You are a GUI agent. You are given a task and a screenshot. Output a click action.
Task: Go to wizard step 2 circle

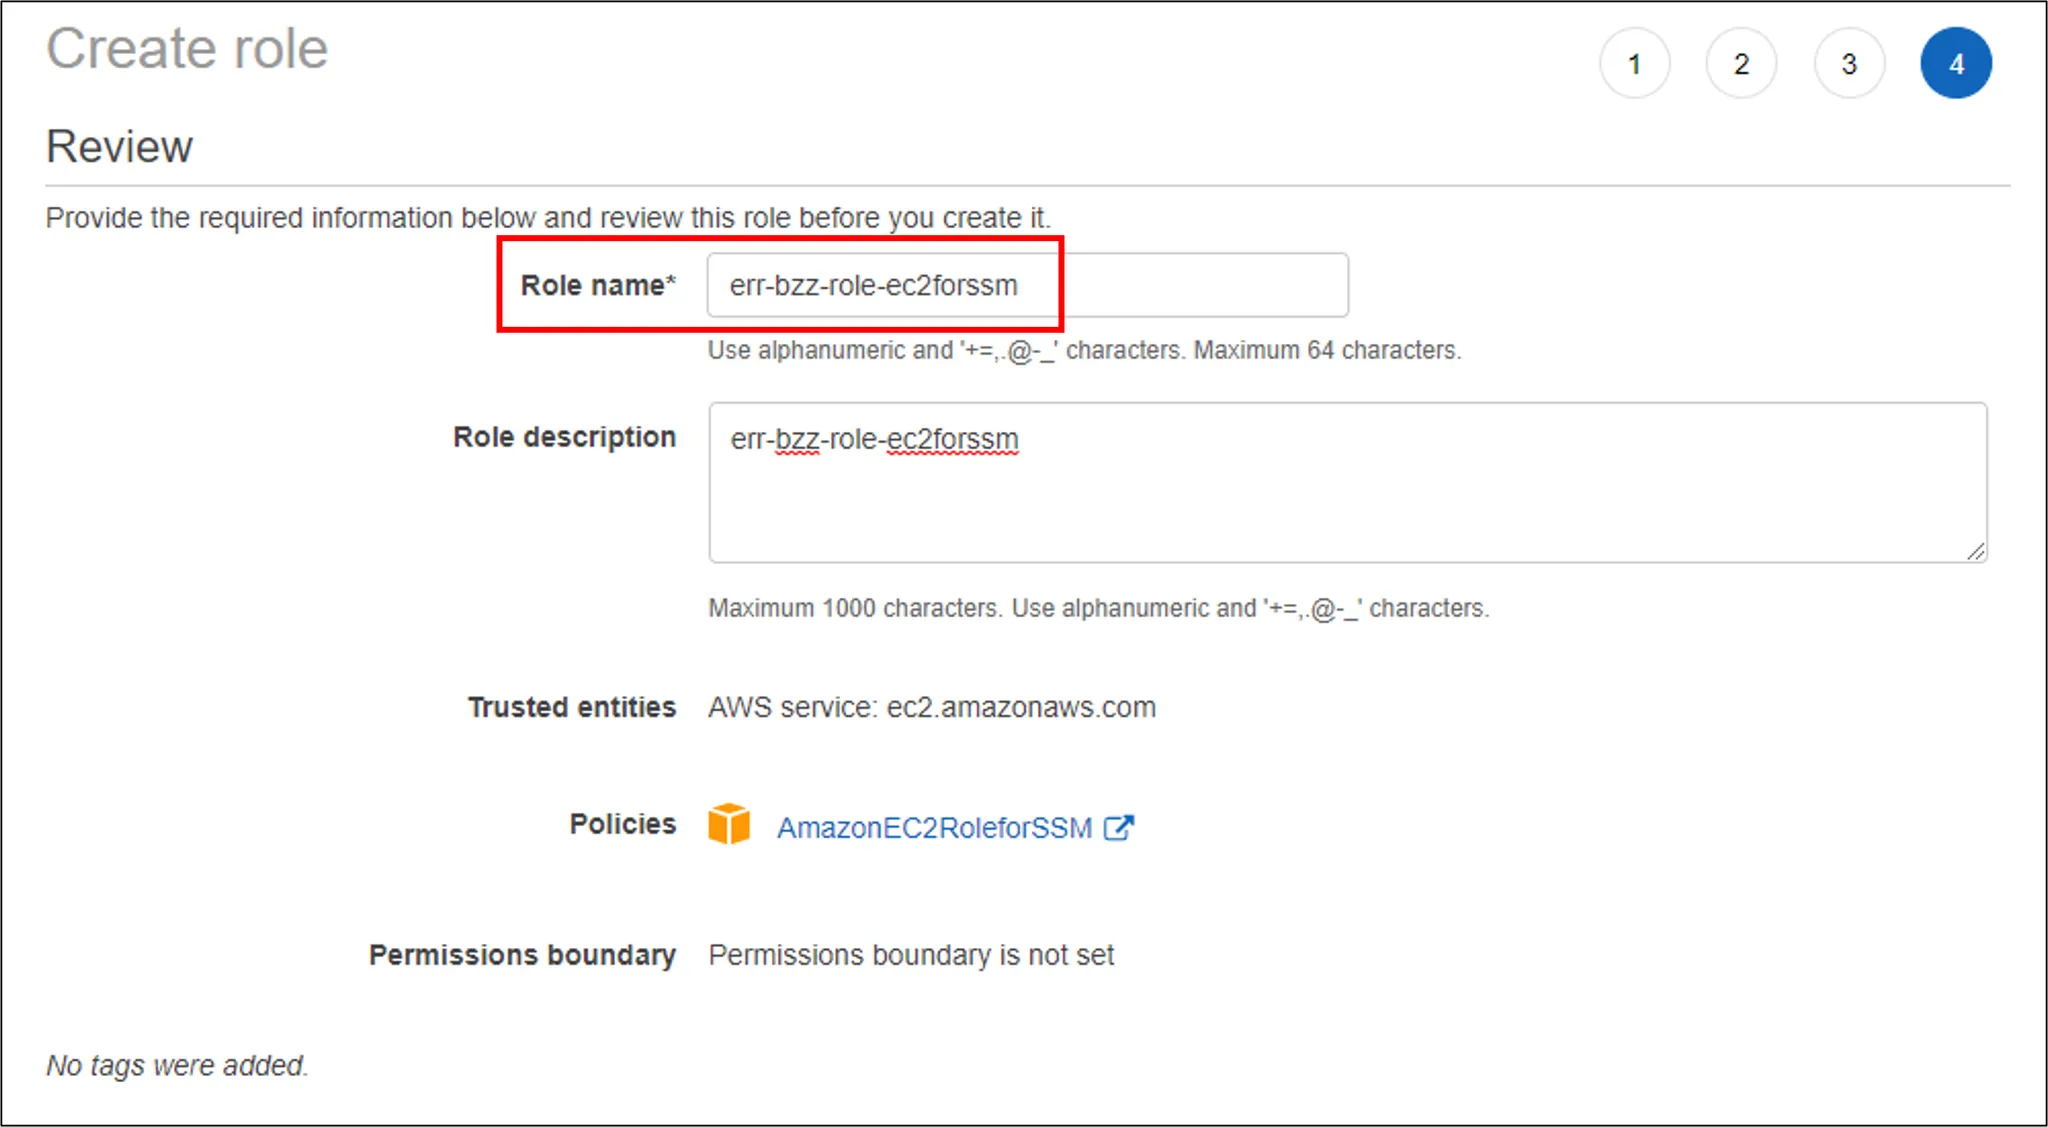1741,64
